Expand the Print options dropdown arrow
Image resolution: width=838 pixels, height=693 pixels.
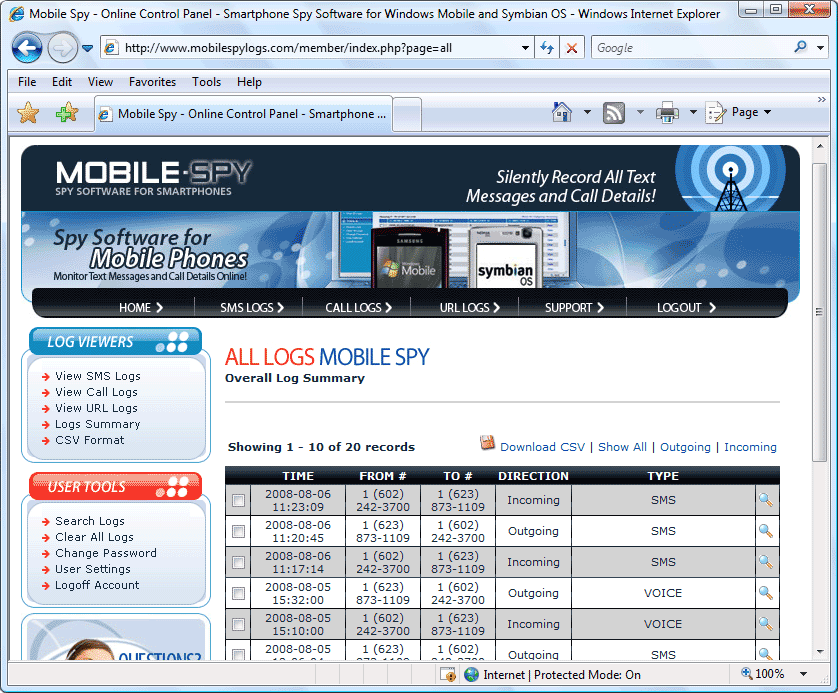click(x=693, y=112)
